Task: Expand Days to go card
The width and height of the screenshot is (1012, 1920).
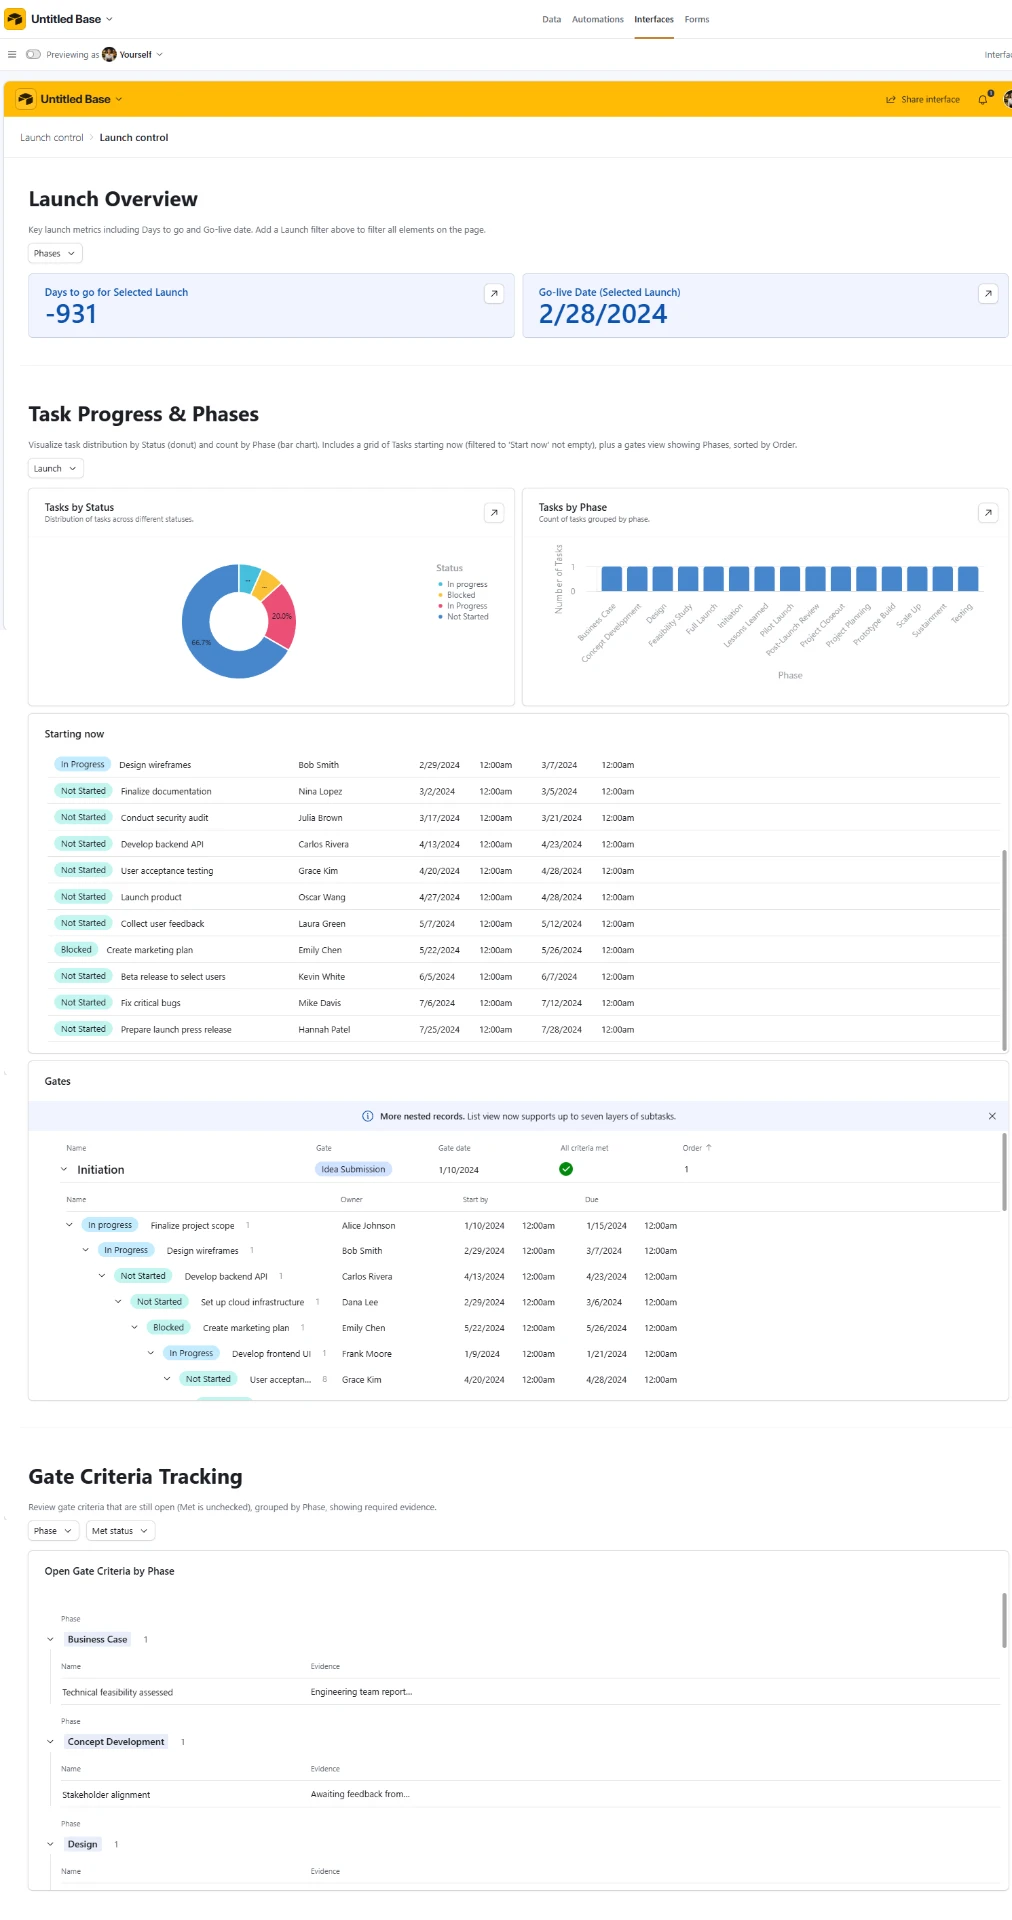Action: 494,293
